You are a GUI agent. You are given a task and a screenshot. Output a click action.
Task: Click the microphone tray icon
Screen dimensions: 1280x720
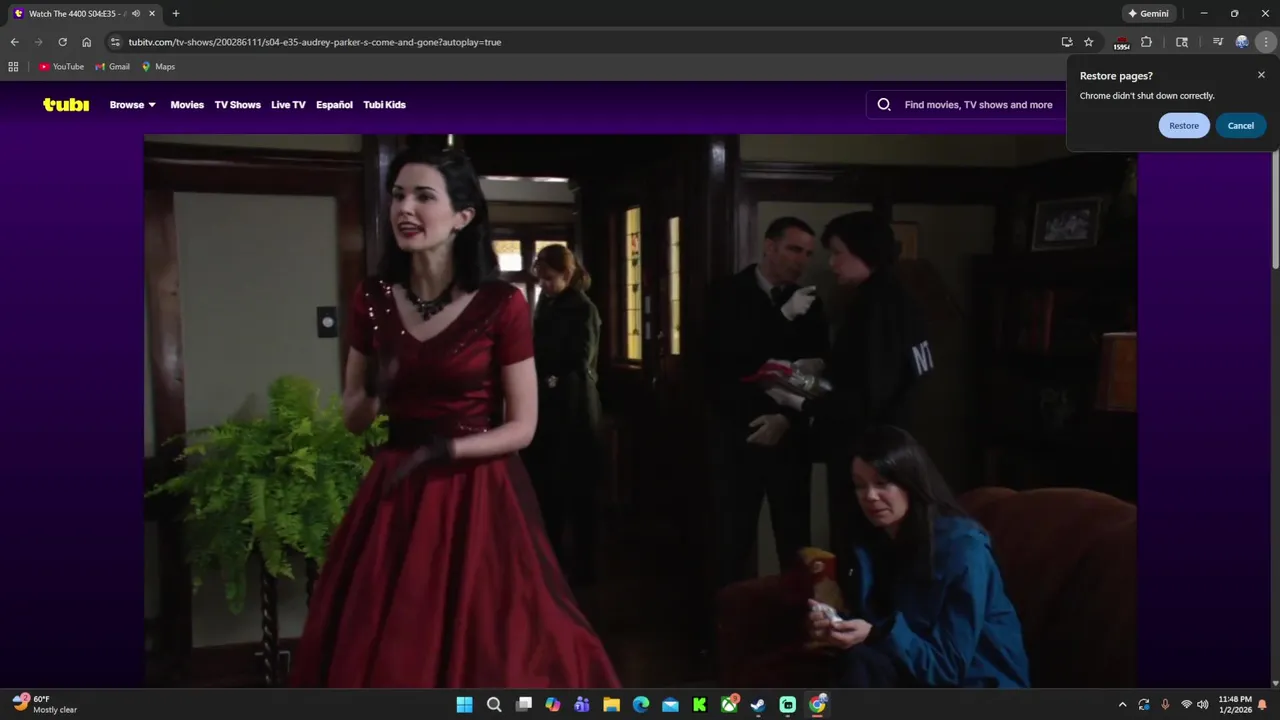pyautogui.click(x=1165, y=705)
